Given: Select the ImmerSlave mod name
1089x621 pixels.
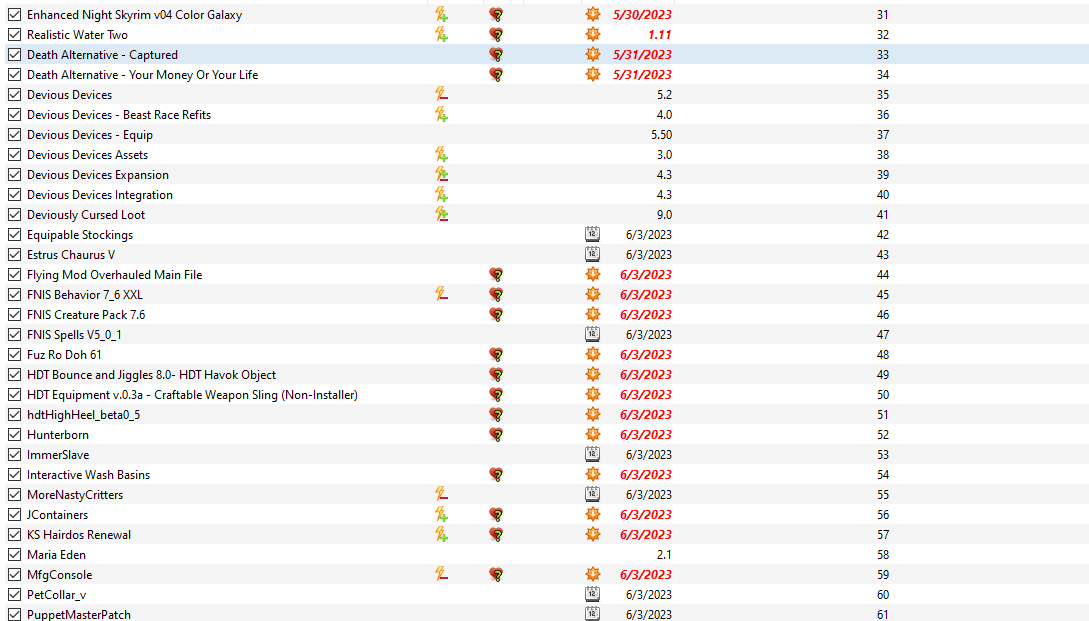Looking at the screenshot, I should coord(58,454).
